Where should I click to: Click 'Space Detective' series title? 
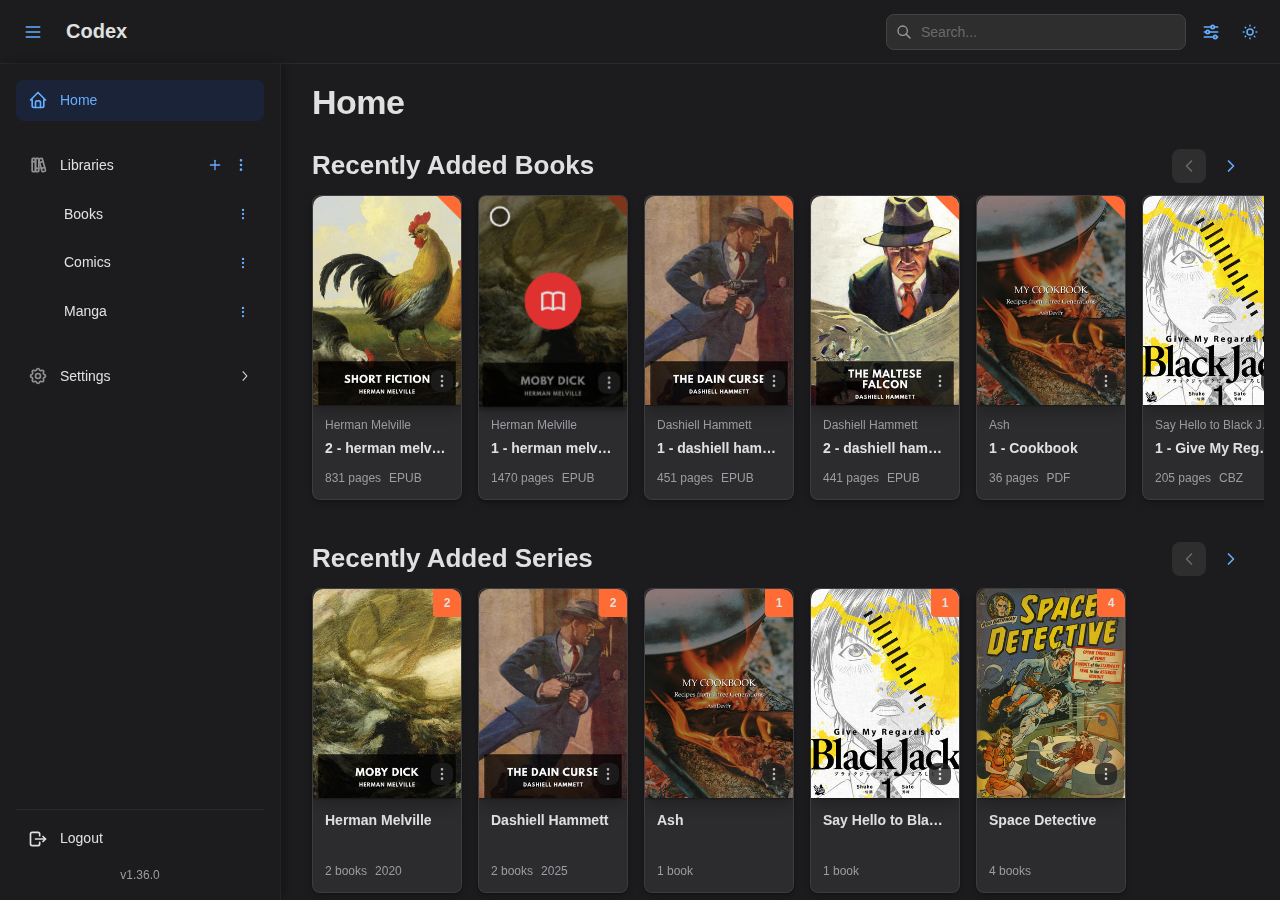[1042, 820]
